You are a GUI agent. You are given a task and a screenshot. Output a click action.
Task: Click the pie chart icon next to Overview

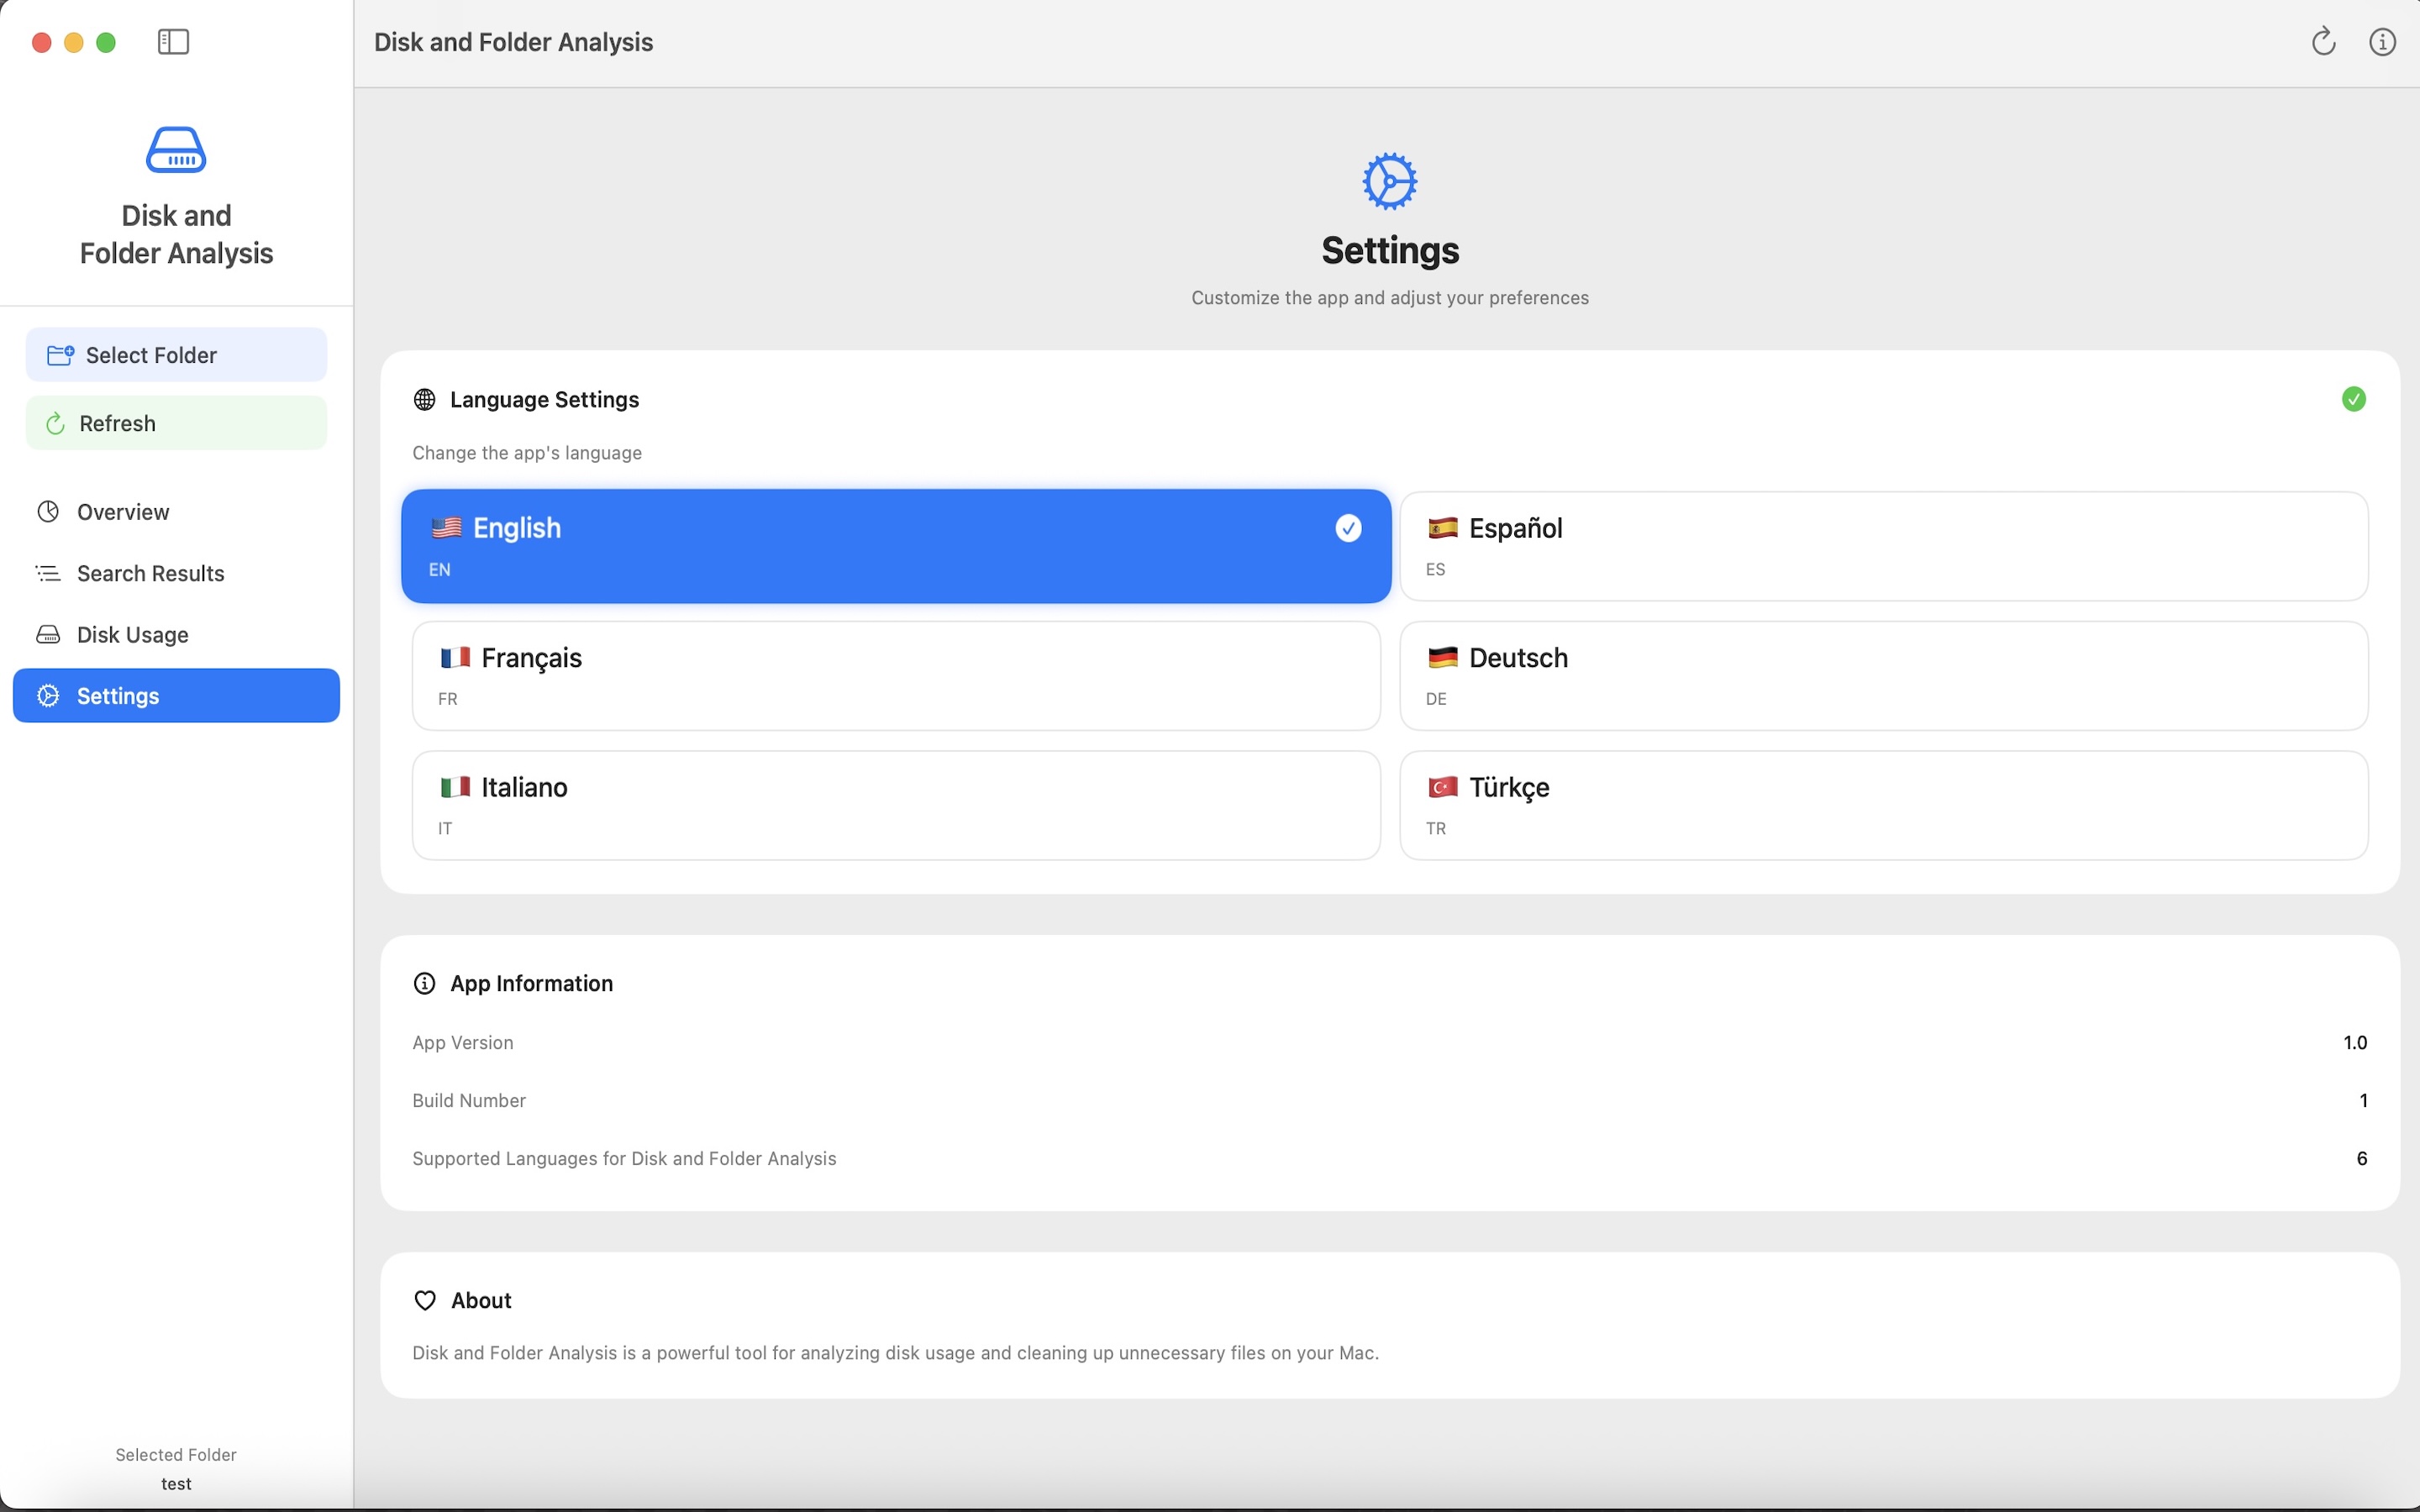coord(48,512)
